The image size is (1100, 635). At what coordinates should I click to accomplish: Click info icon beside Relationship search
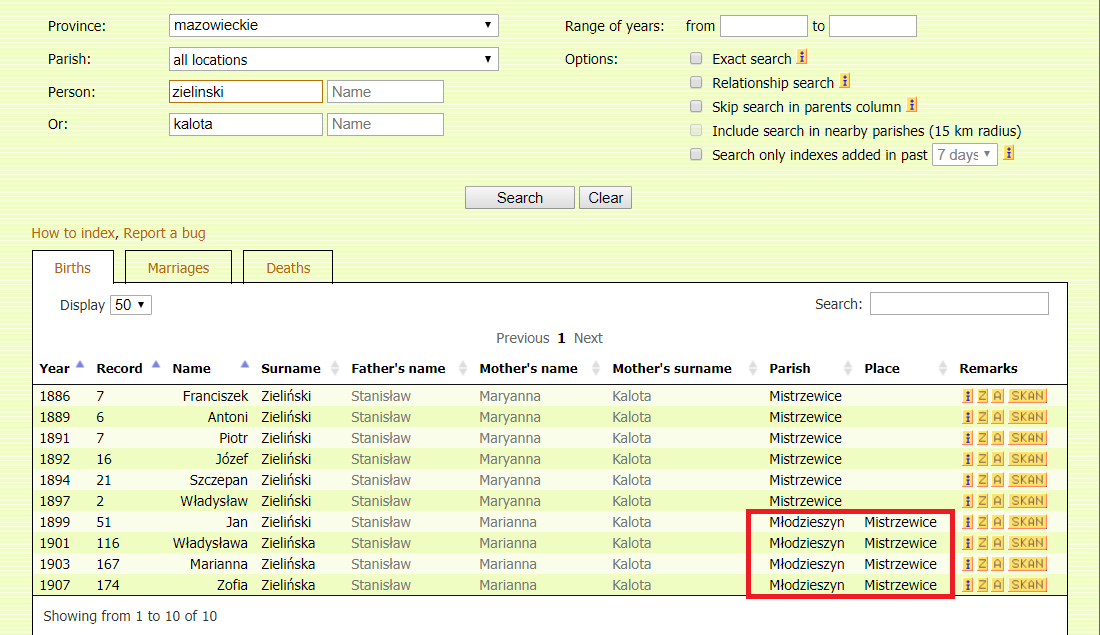coord(845,82)
